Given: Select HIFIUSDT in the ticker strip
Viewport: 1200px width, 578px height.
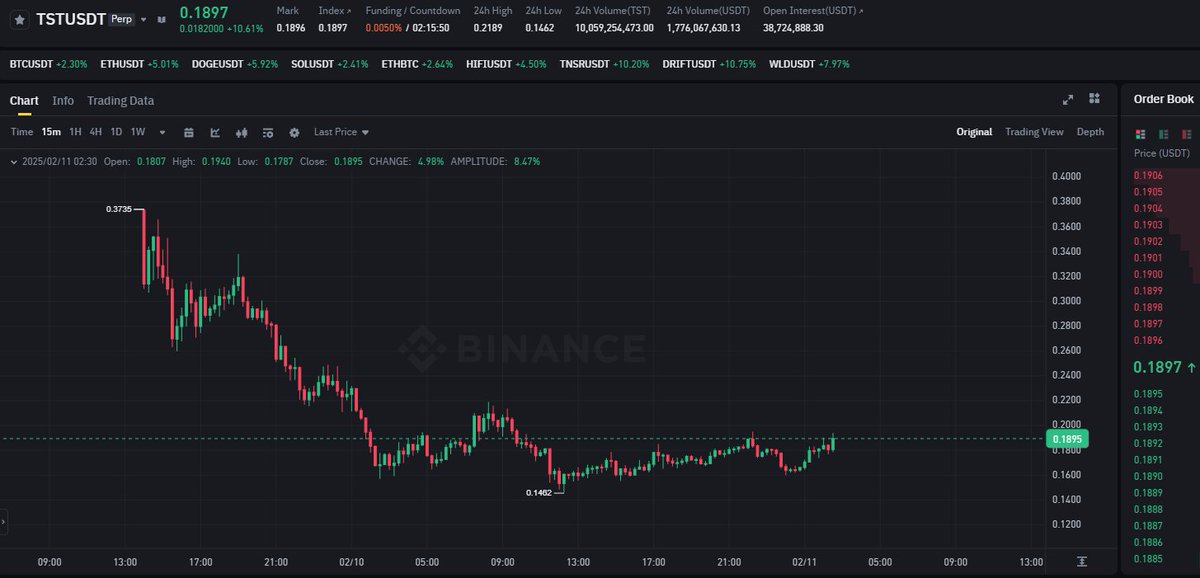Looking at the screenshot, I should pos(506,64).
